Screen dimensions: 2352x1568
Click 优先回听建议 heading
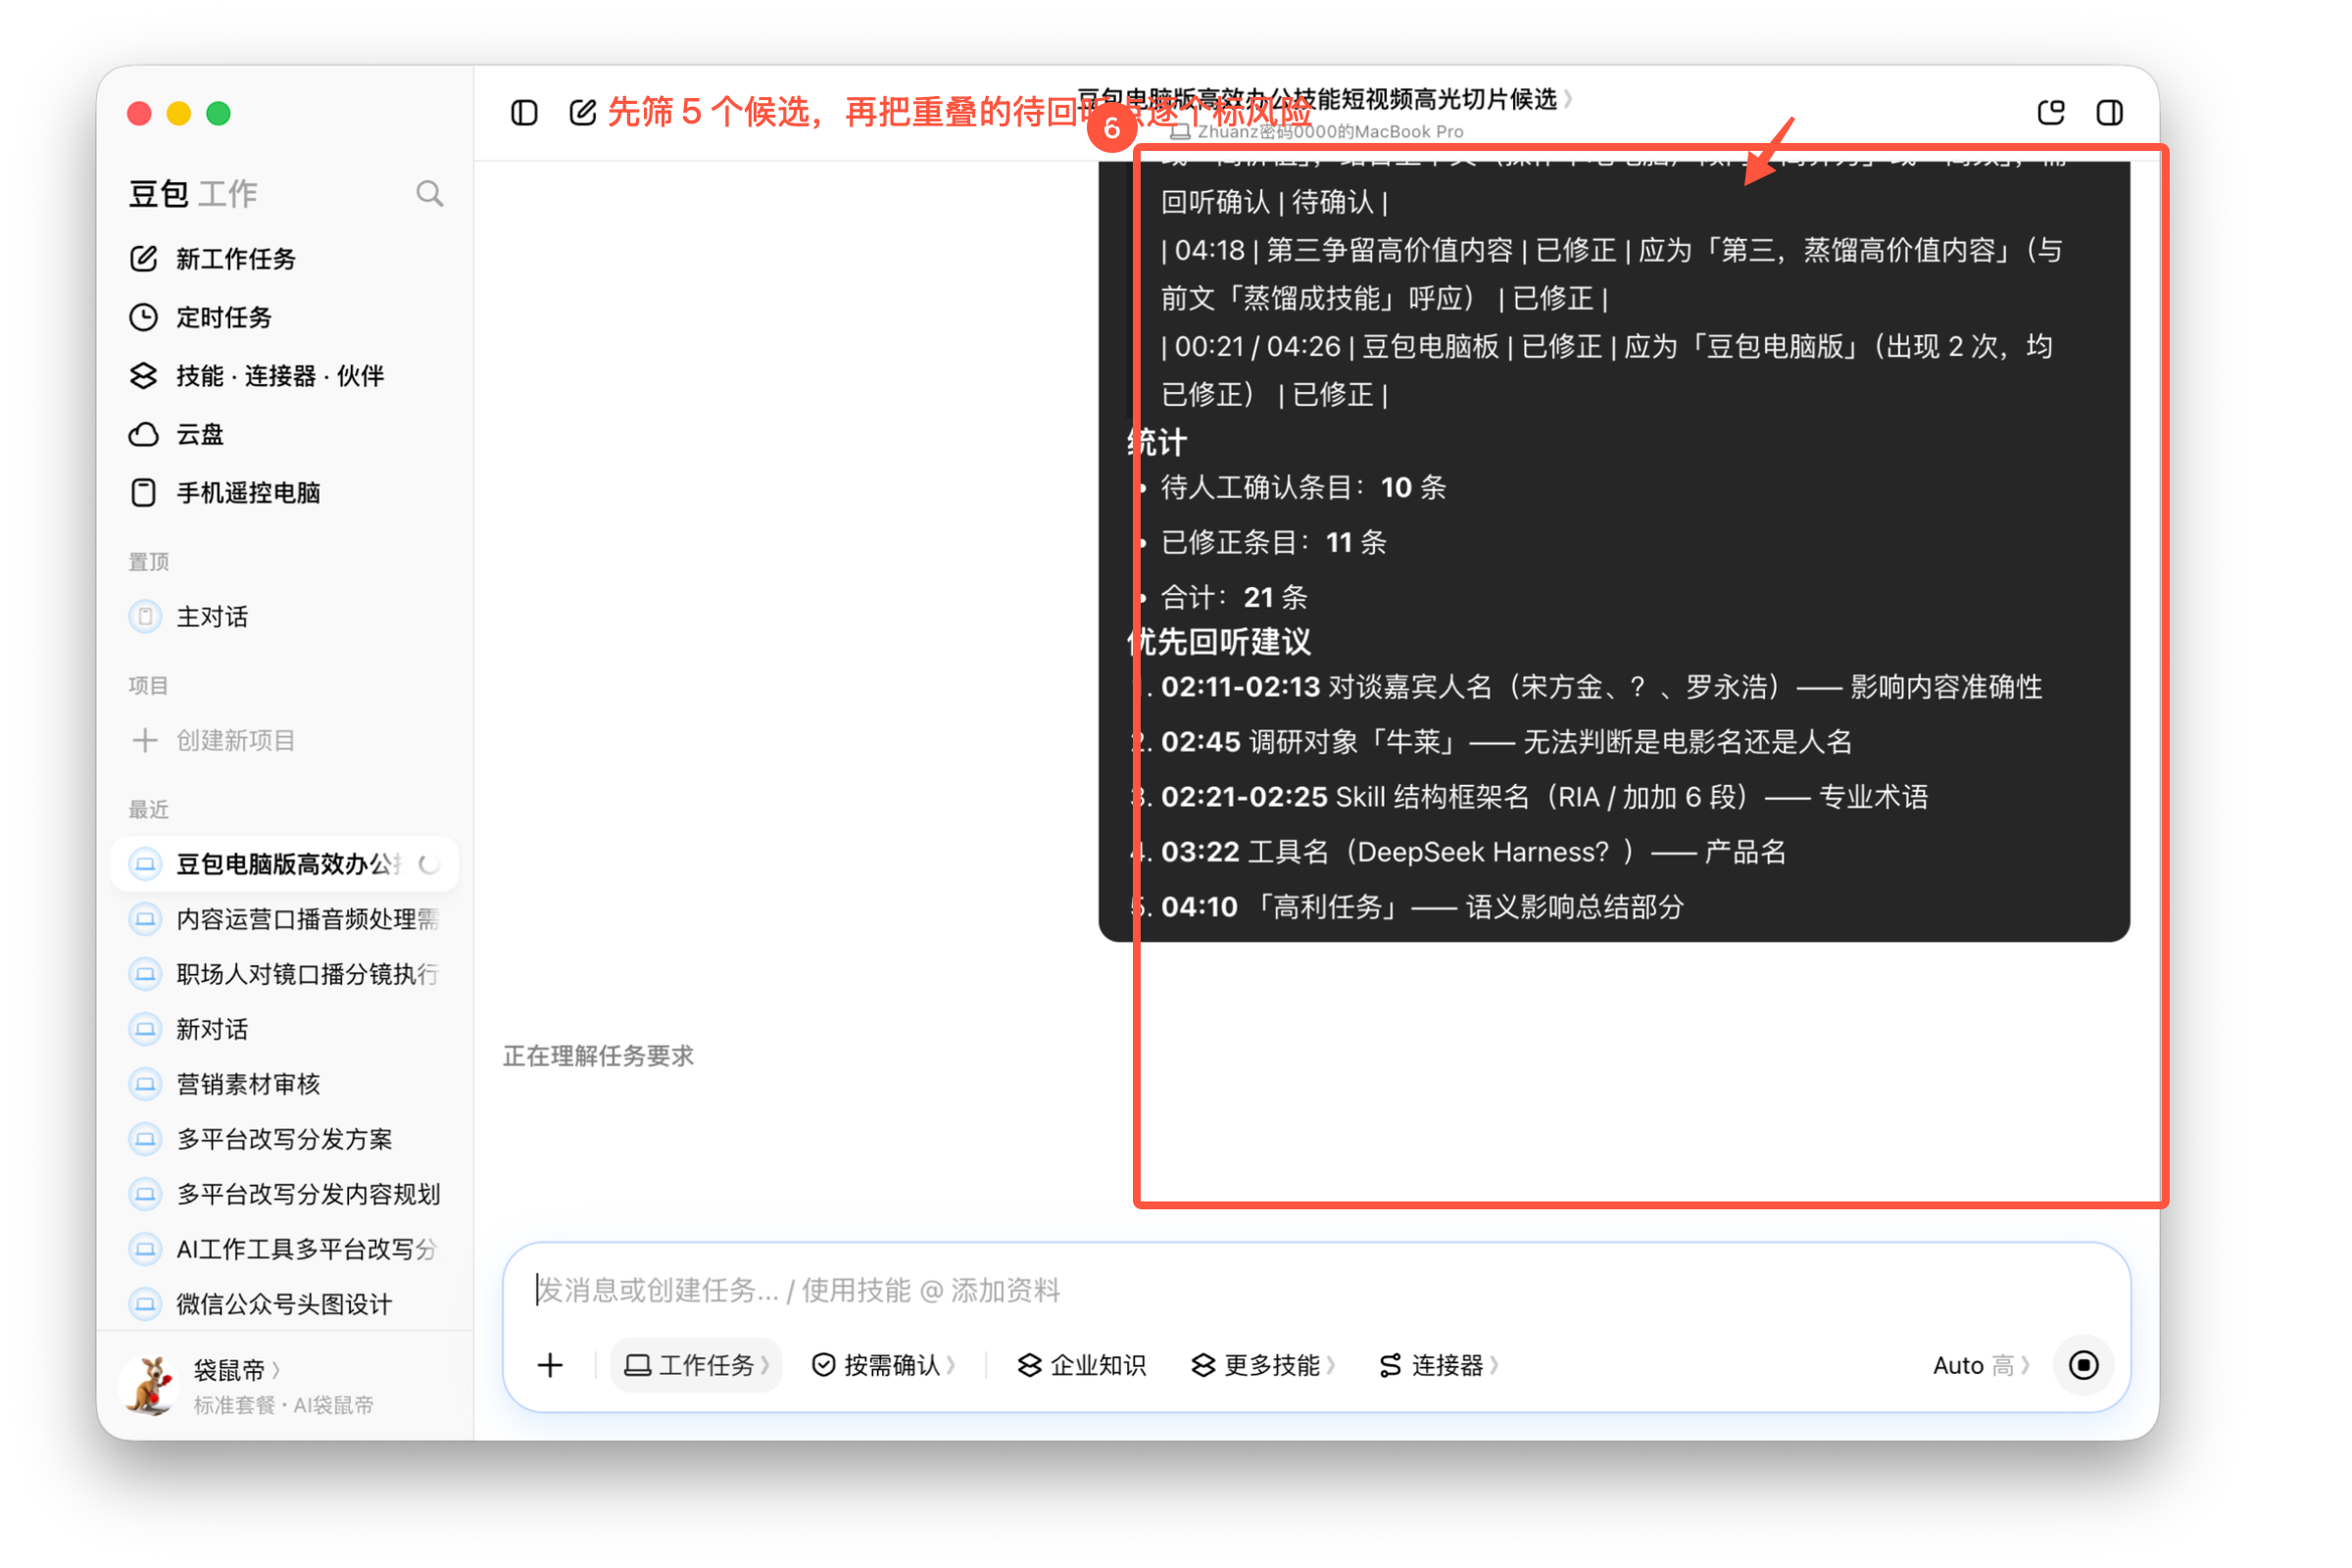tap(1219, 642)
